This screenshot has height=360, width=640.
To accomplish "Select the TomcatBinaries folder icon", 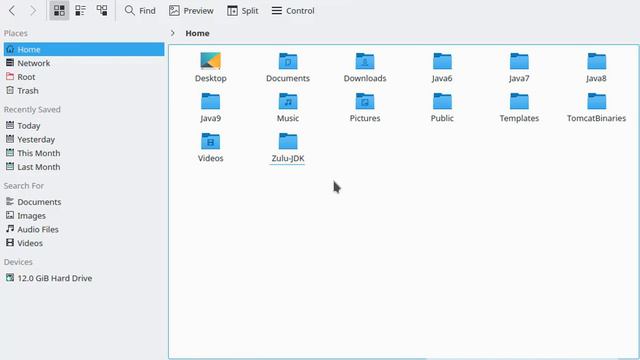I will (x=596, y=101).
